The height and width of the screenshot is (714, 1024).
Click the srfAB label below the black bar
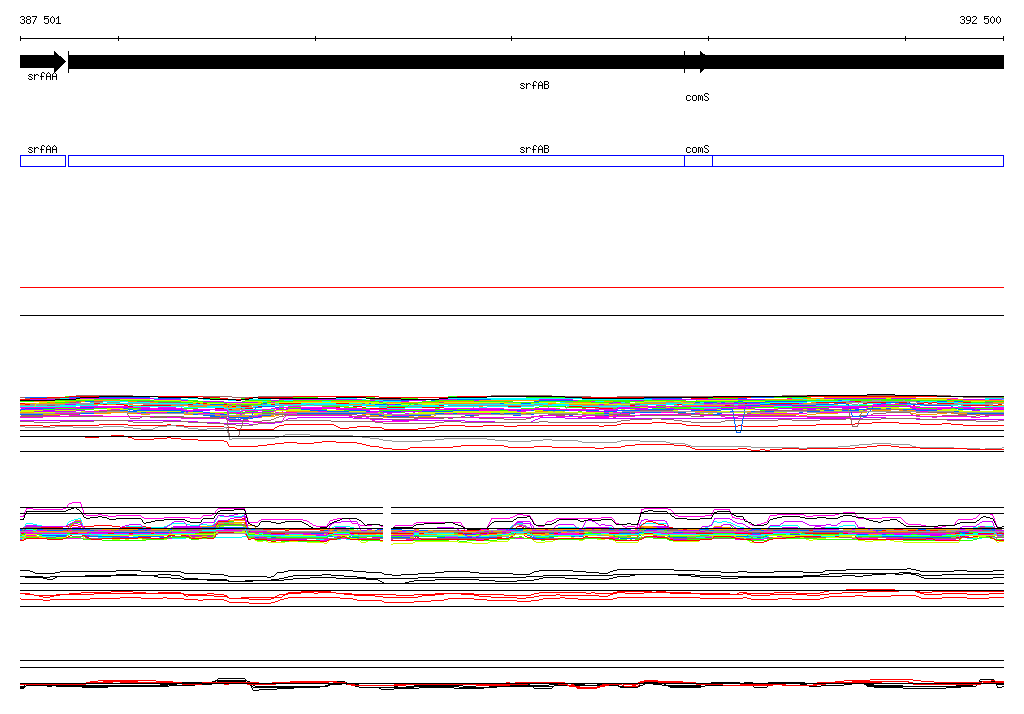click(534, 86)
